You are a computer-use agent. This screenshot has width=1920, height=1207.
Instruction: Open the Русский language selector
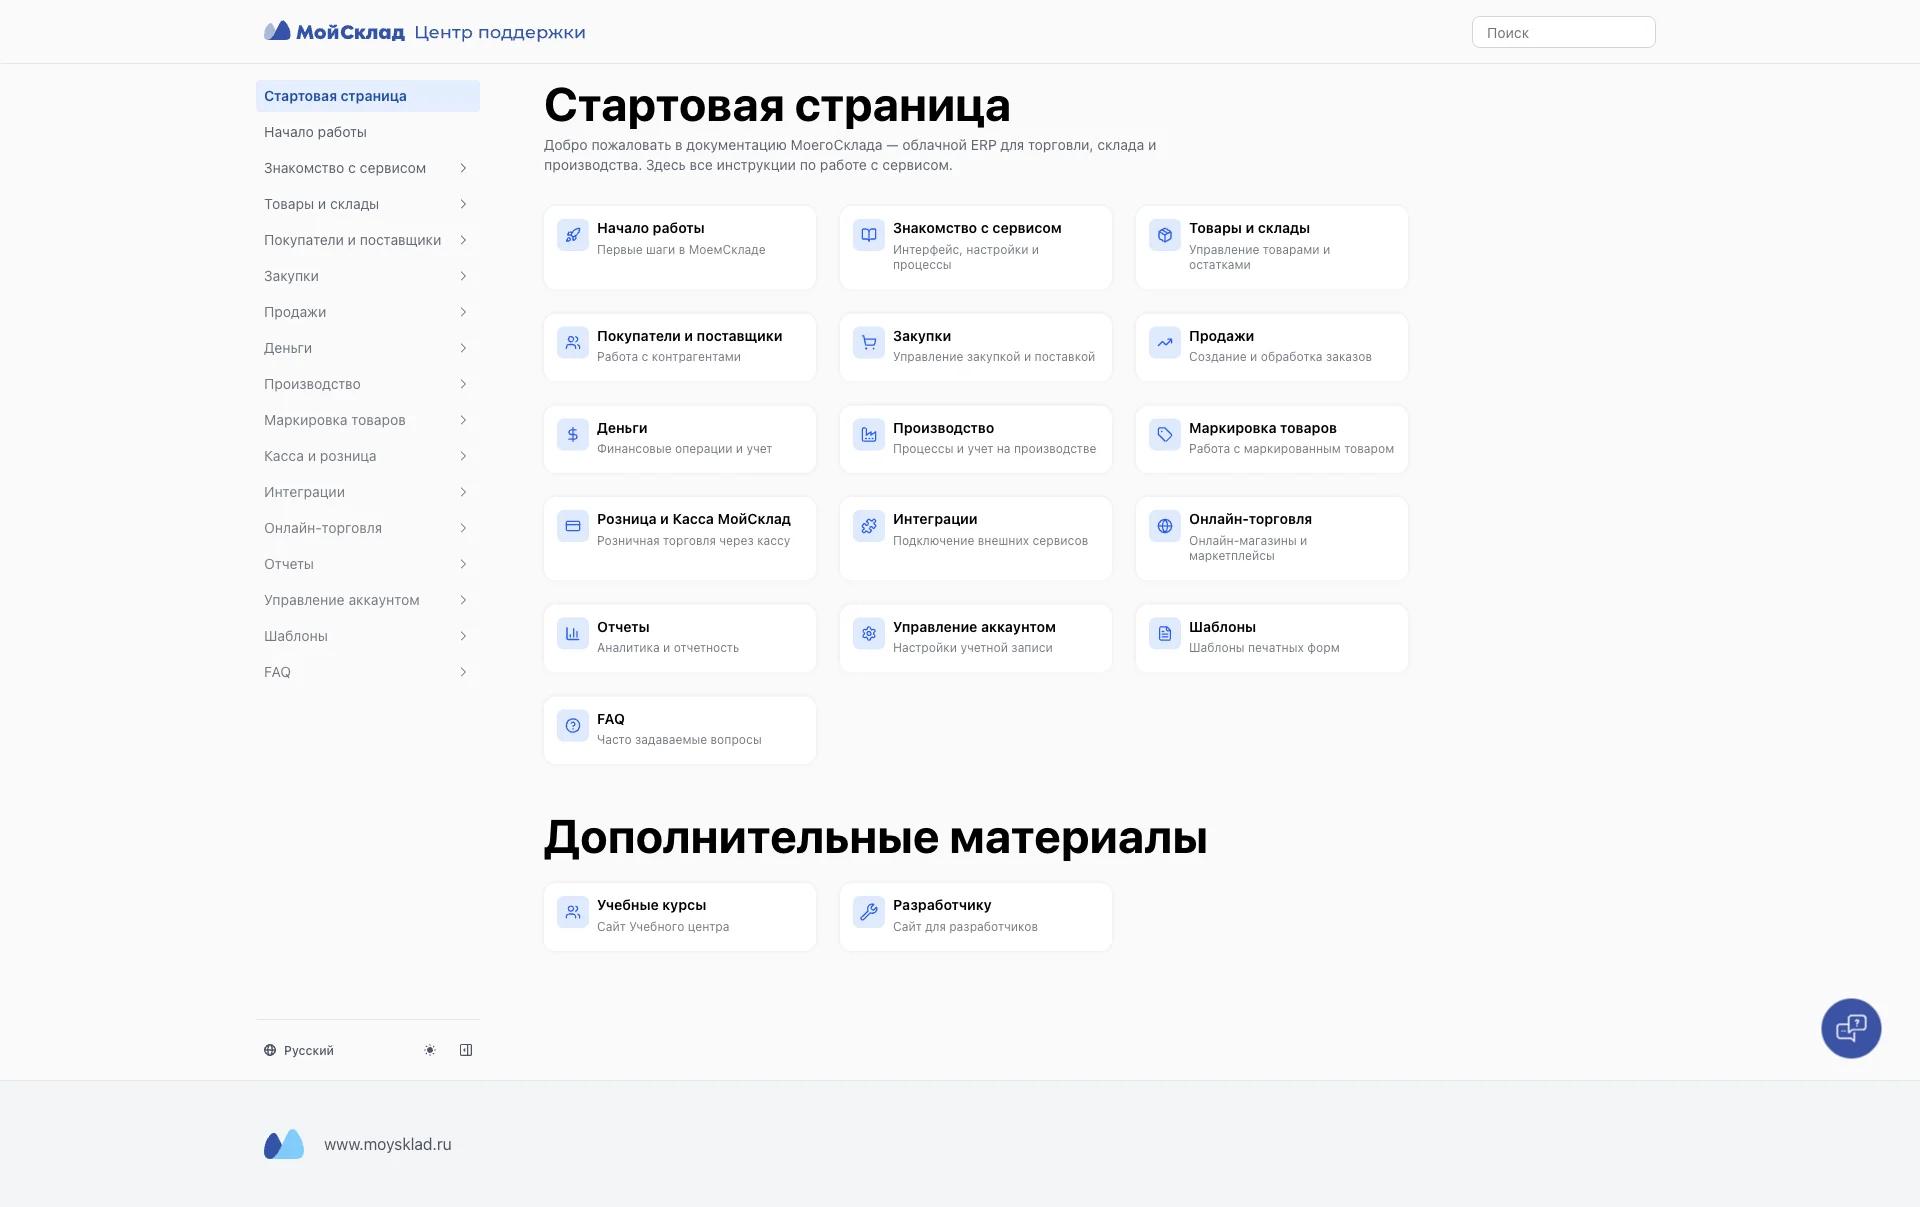pyautogui.click(x=299, y=1050)
